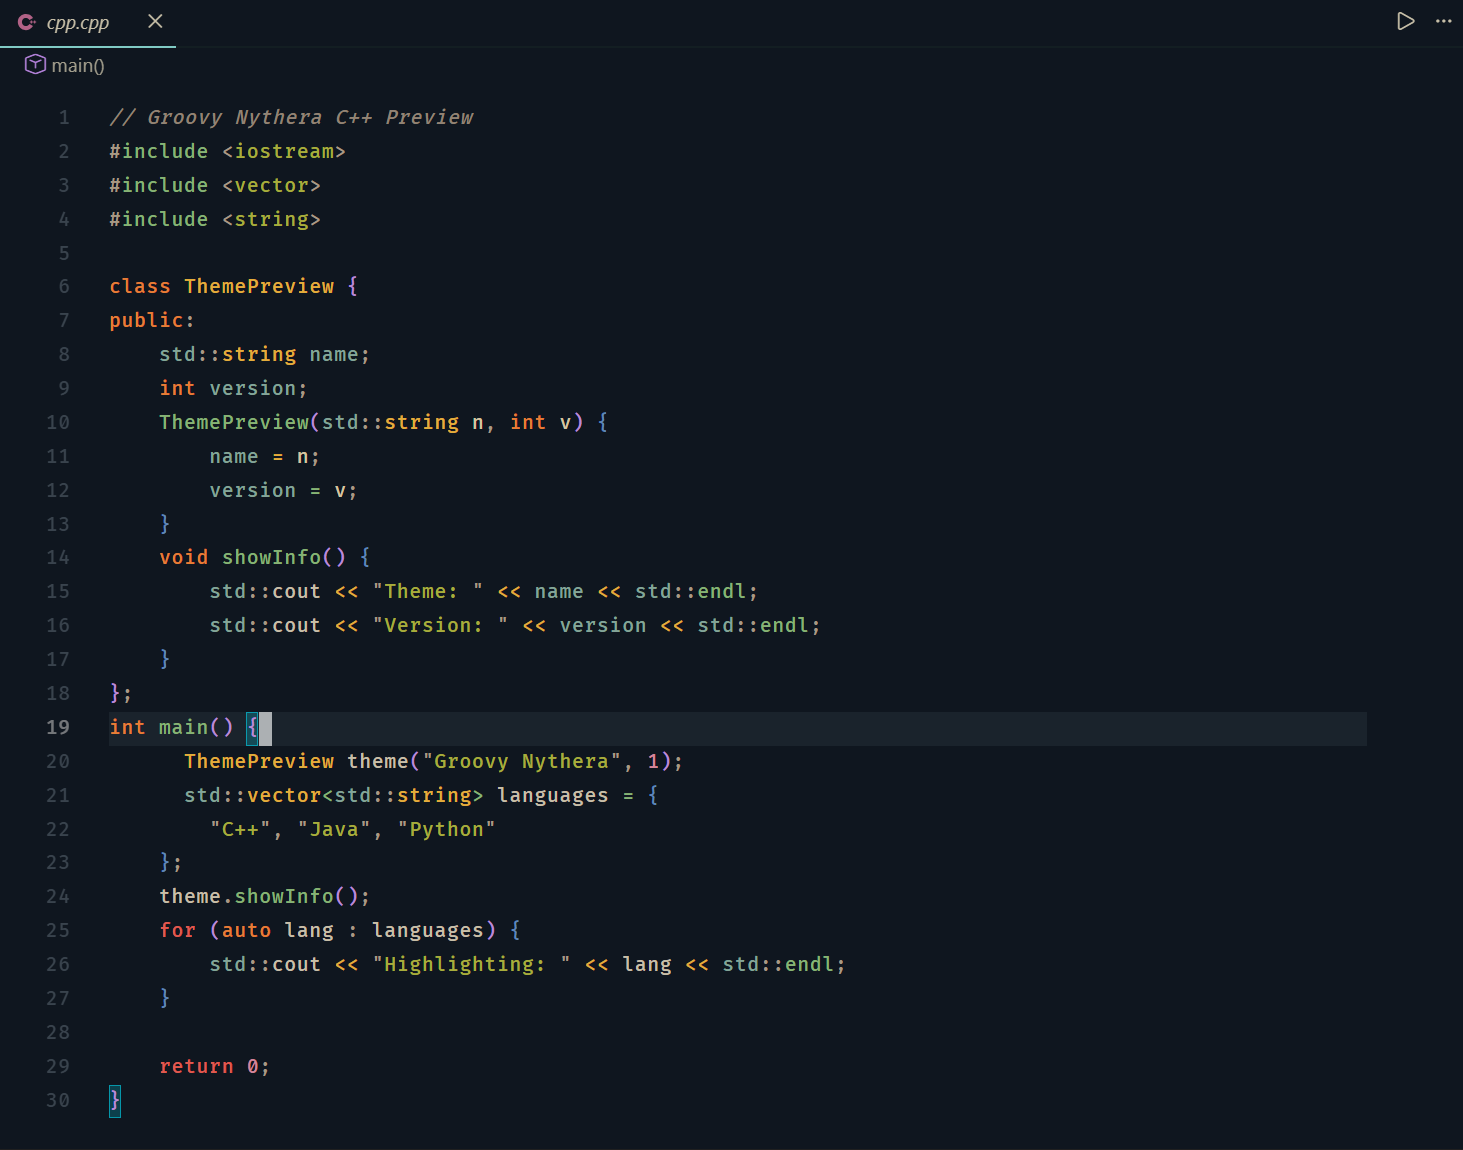Place cursor on the Groovy Nythera string
The height and width of the screenshot is (1150, 1463).
[520, 761]
